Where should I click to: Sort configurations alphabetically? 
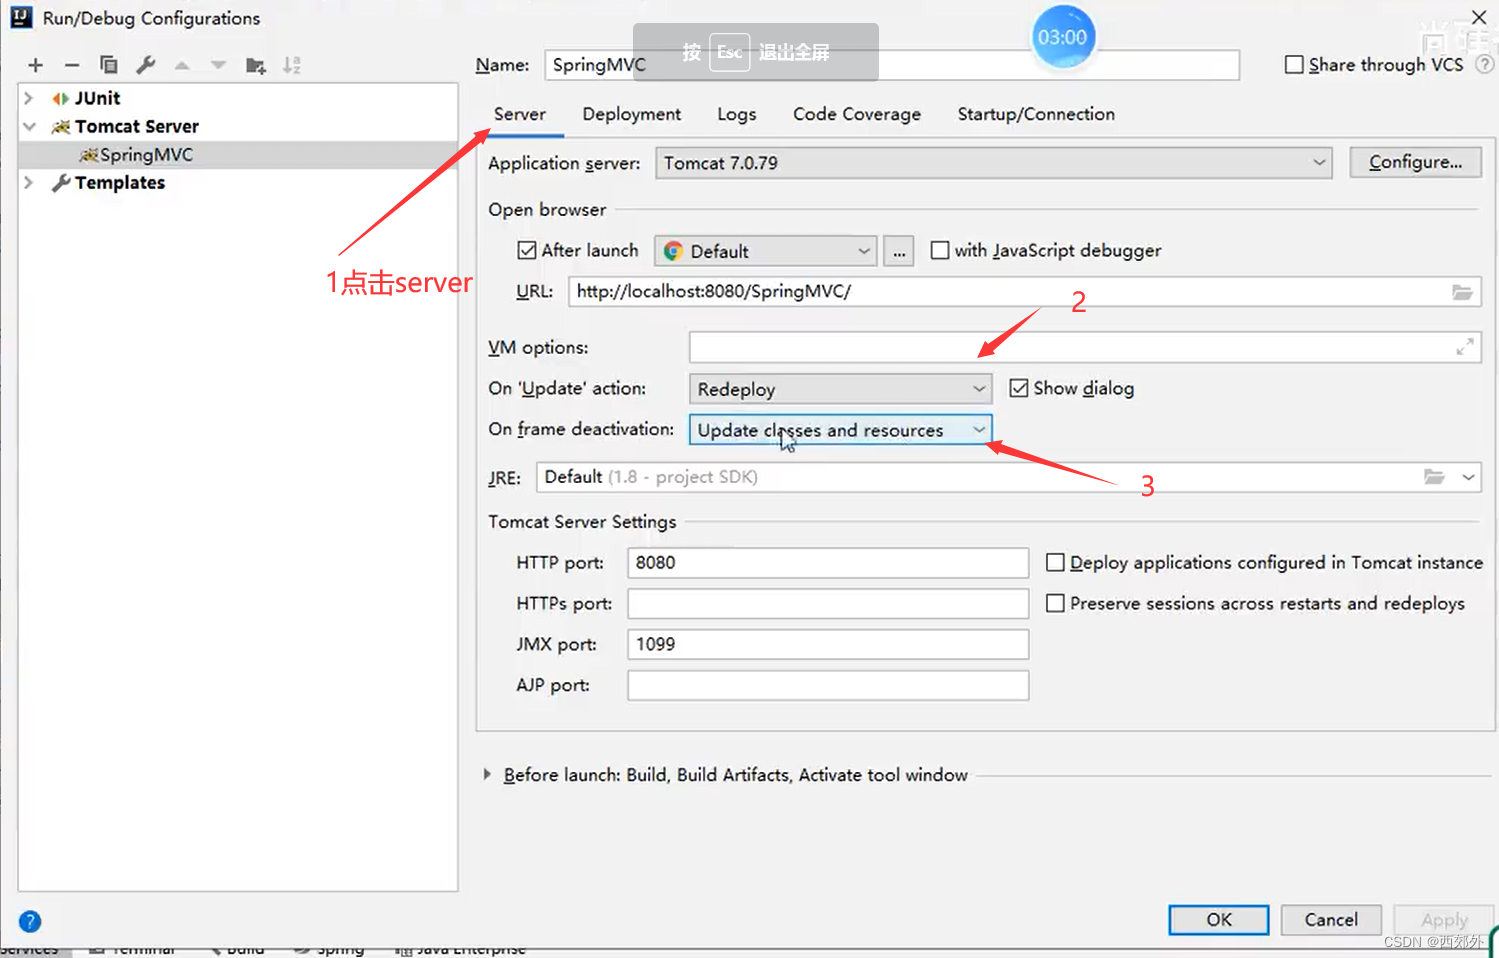(x=292, y=65)
